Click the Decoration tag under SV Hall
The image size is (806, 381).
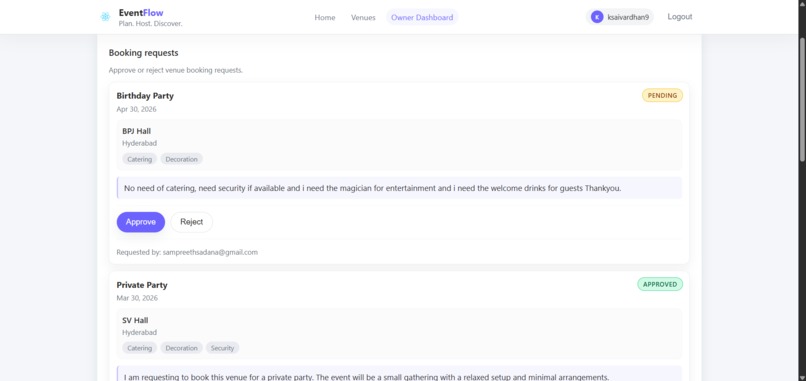tap(181, 348)
